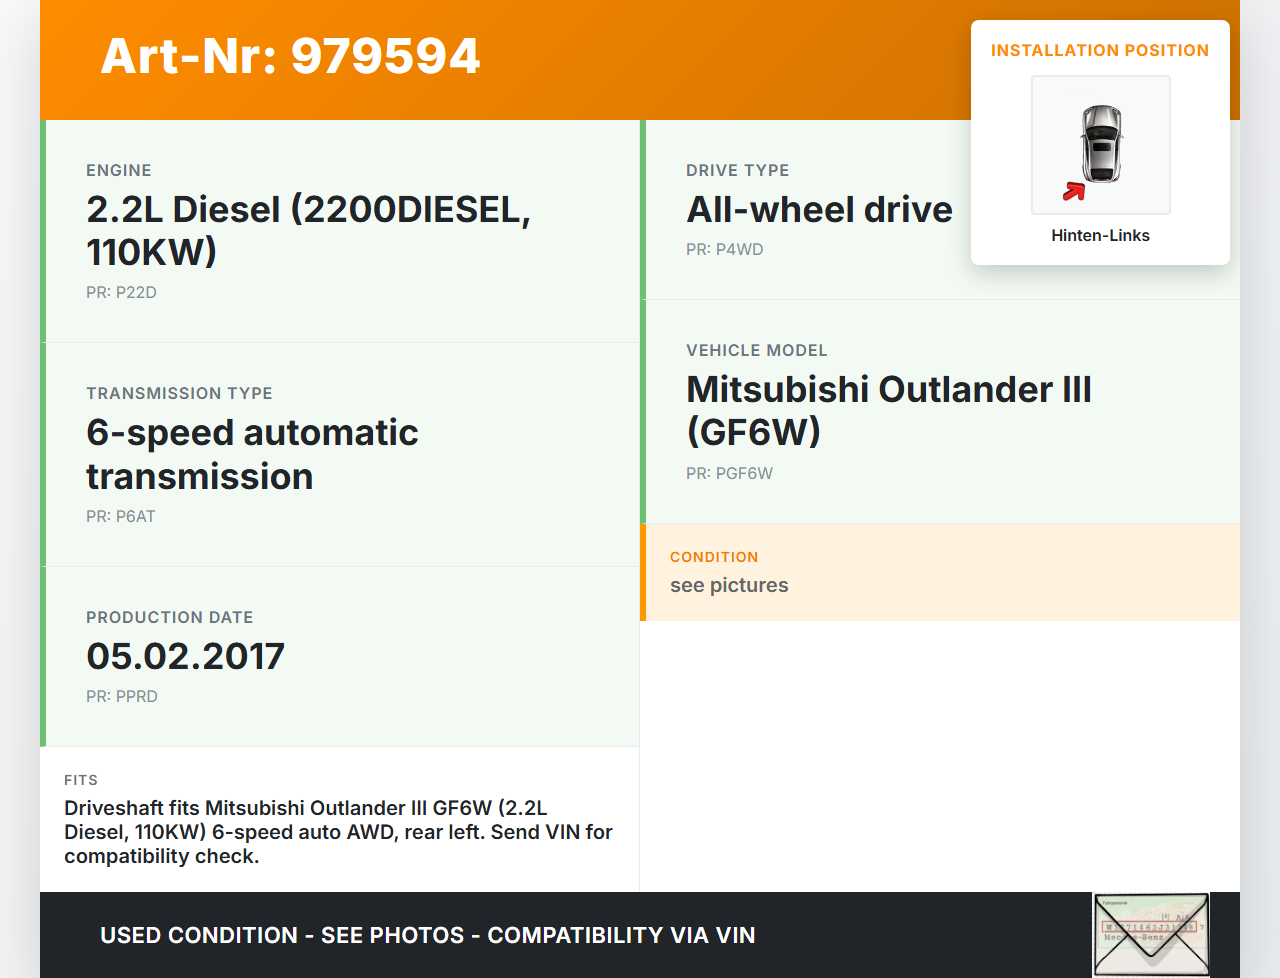The height and width of the screenshot is (978, 1280).
Task: Select the All-wheel drive value
Action: point(819,210)
